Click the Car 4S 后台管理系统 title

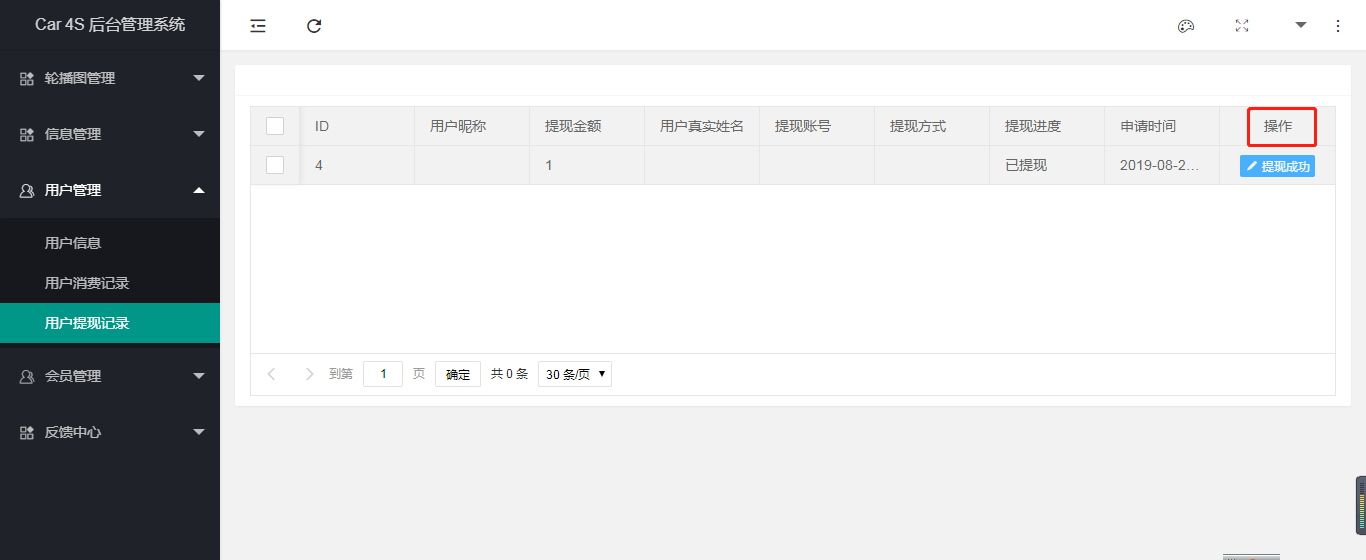point(110,25)
